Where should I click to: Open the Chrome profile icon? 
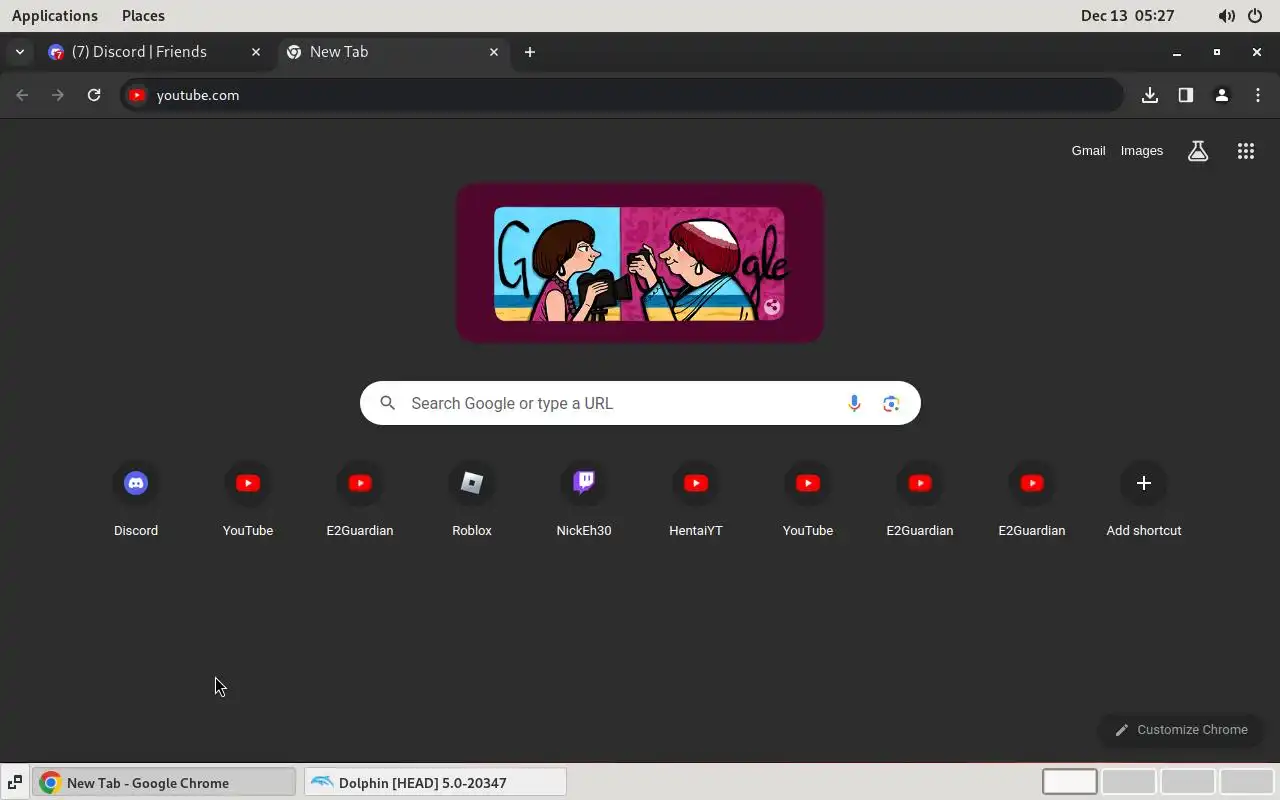(x=1222, y=95)
